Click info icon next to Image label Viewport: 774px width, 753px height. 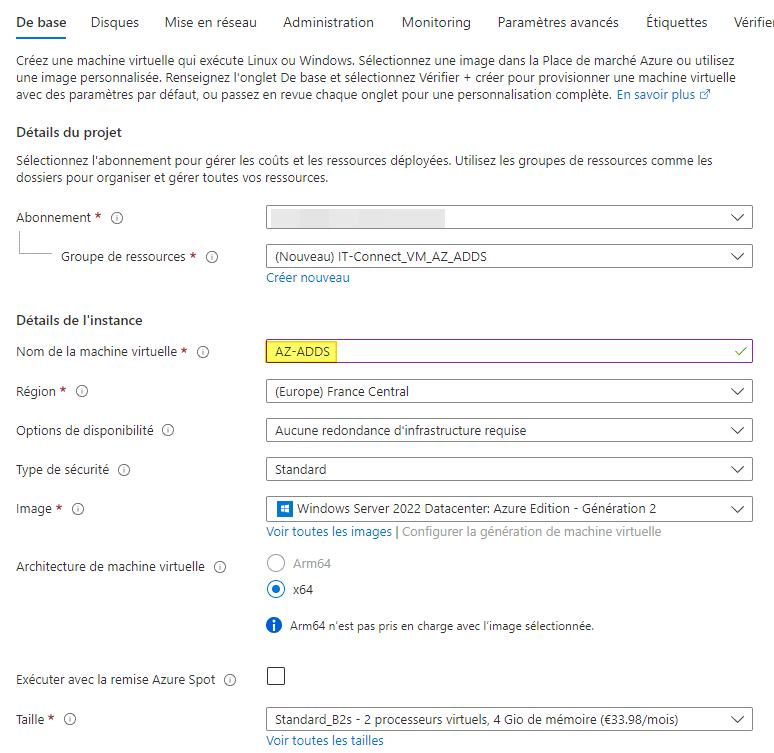(x=78, y=509)
